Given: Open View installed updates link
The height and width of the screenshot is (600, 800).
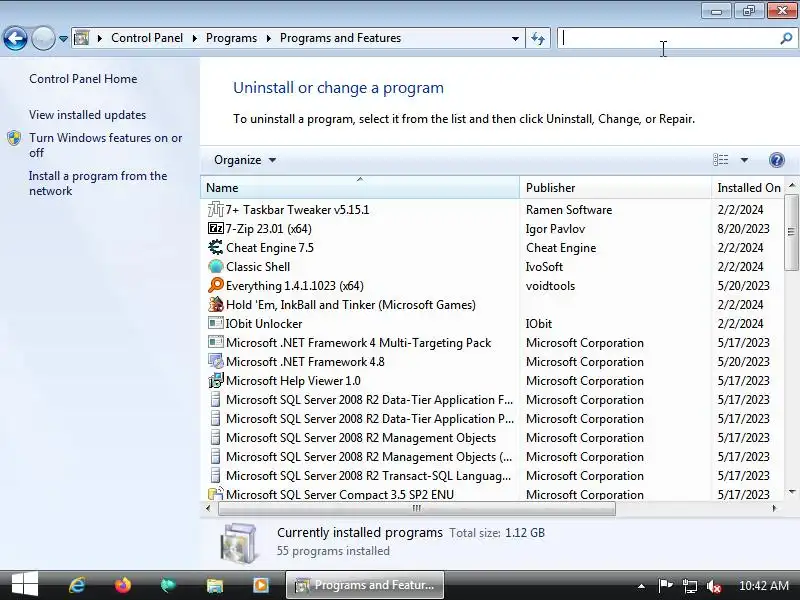Looking at the screenshot, I should tap(87, 115).
